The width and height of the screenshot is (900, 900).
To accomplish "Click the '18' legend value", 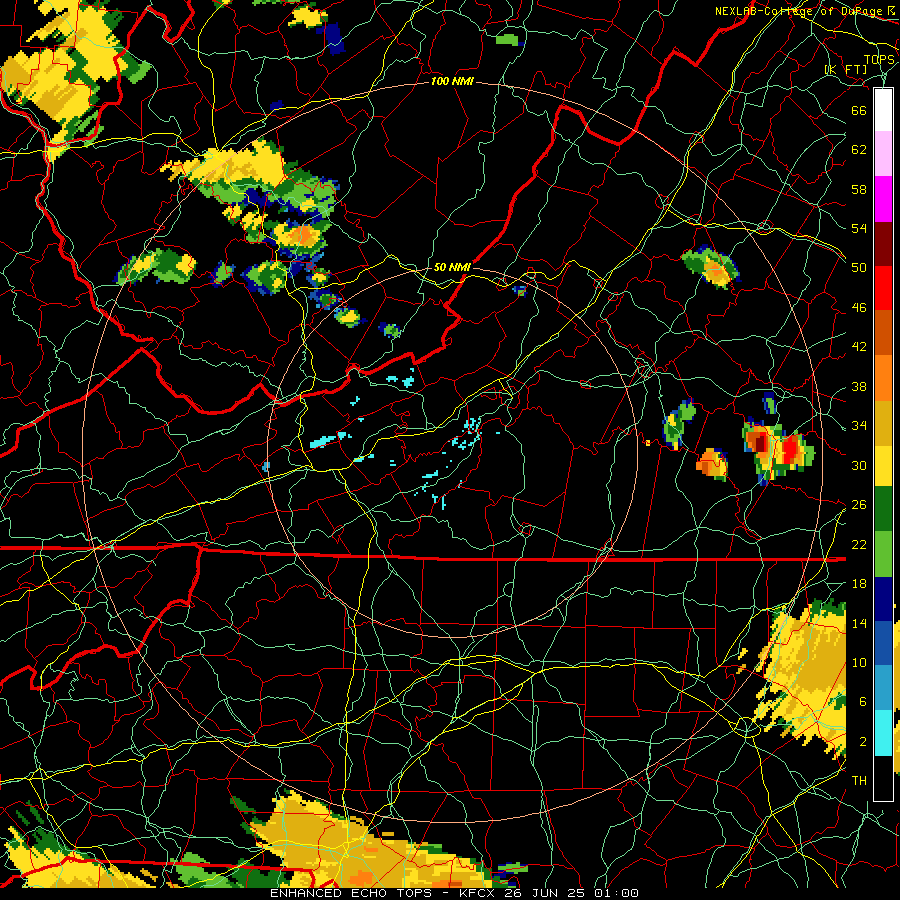I will coord(859,584).
